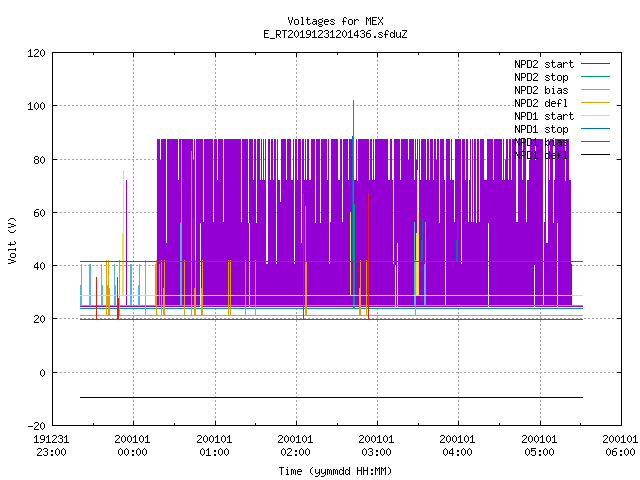Click the y-axis tick label 60
Screen dimensions: 640x480
(x=39, y=213)
